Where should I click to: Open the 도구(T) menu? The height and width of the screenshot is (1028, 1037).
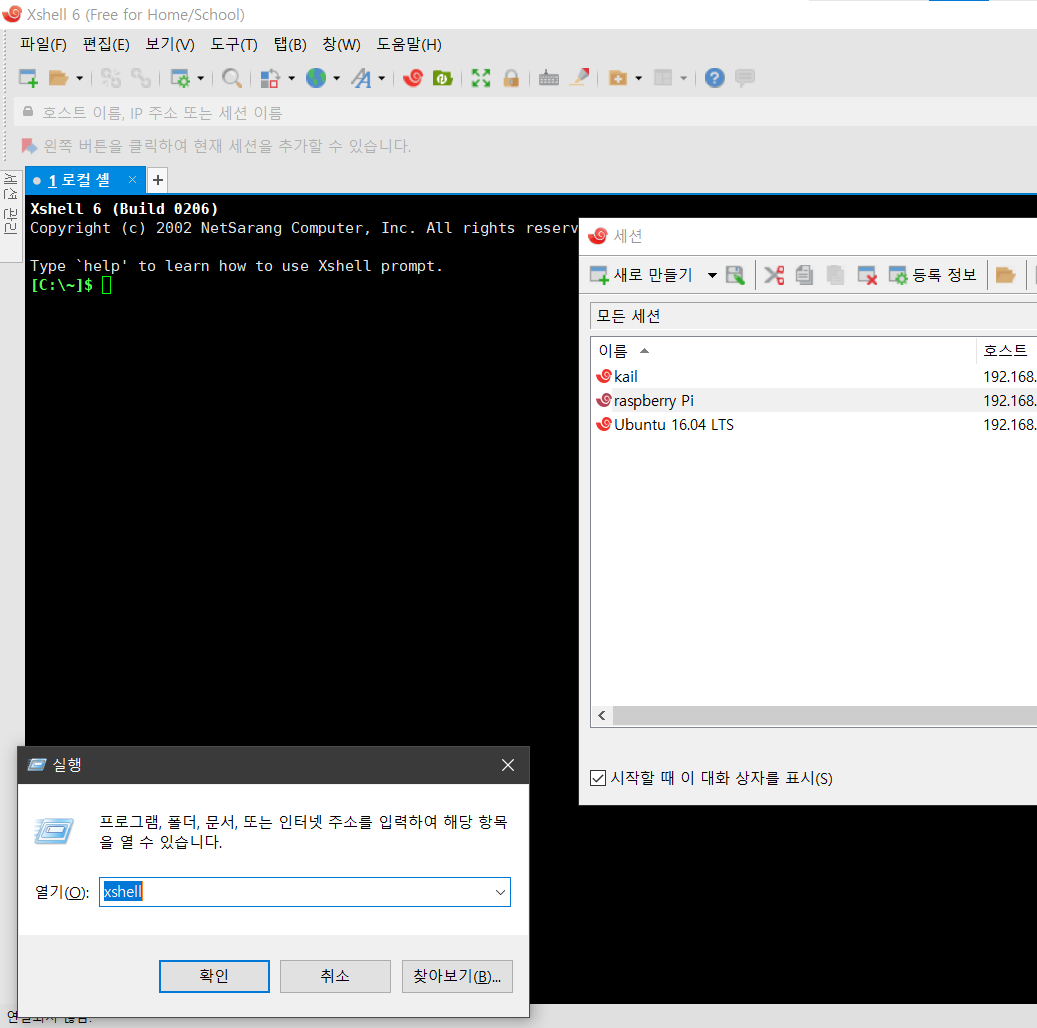coord(233,44)
